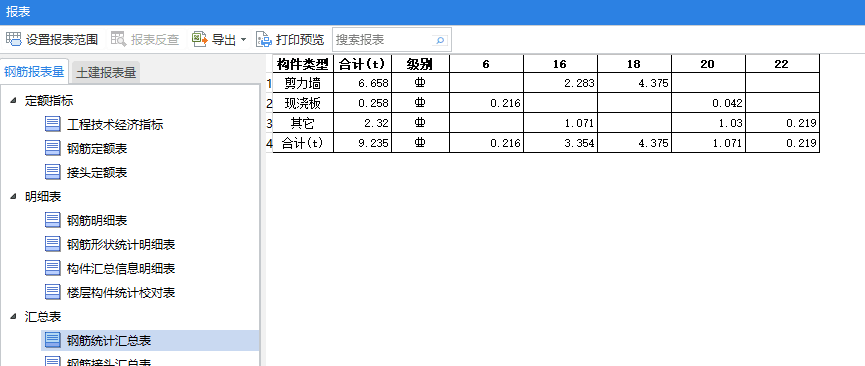
Task: Click the 18 diameter column header
Action: (634, 64)
